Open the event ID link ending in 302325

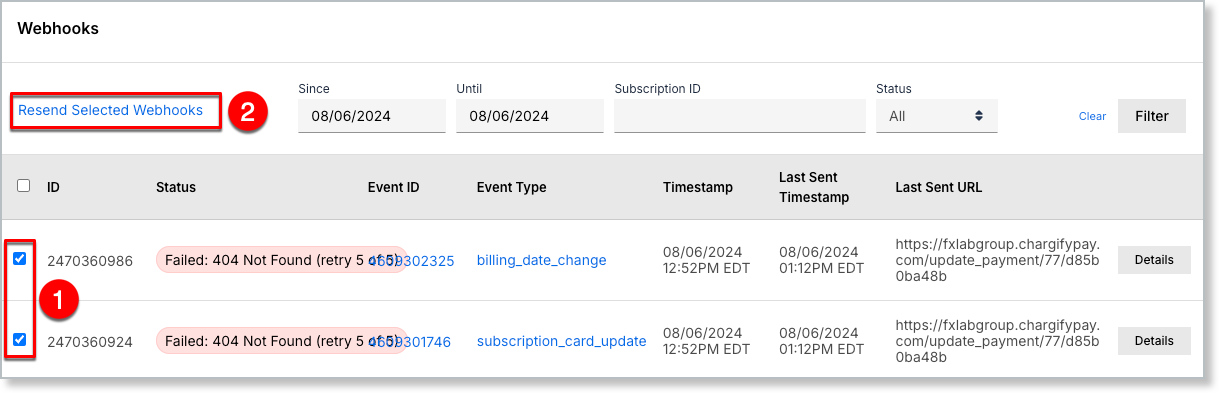tap(411, 260)
